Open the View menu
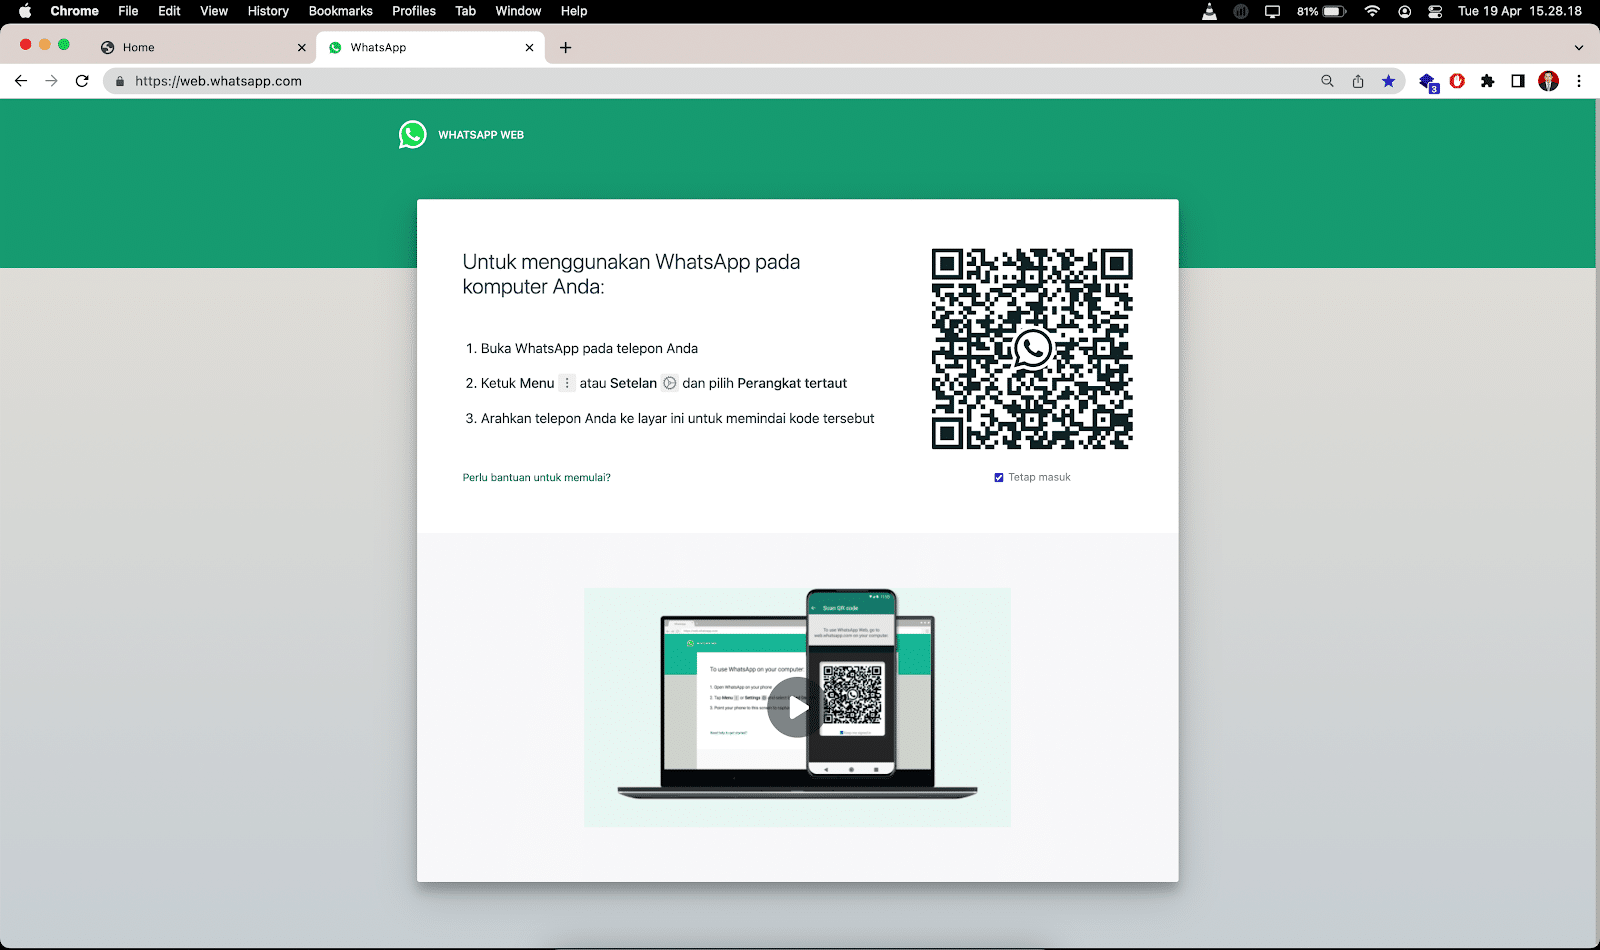Viewport: 1600px width, 950px height. point(214,11)
